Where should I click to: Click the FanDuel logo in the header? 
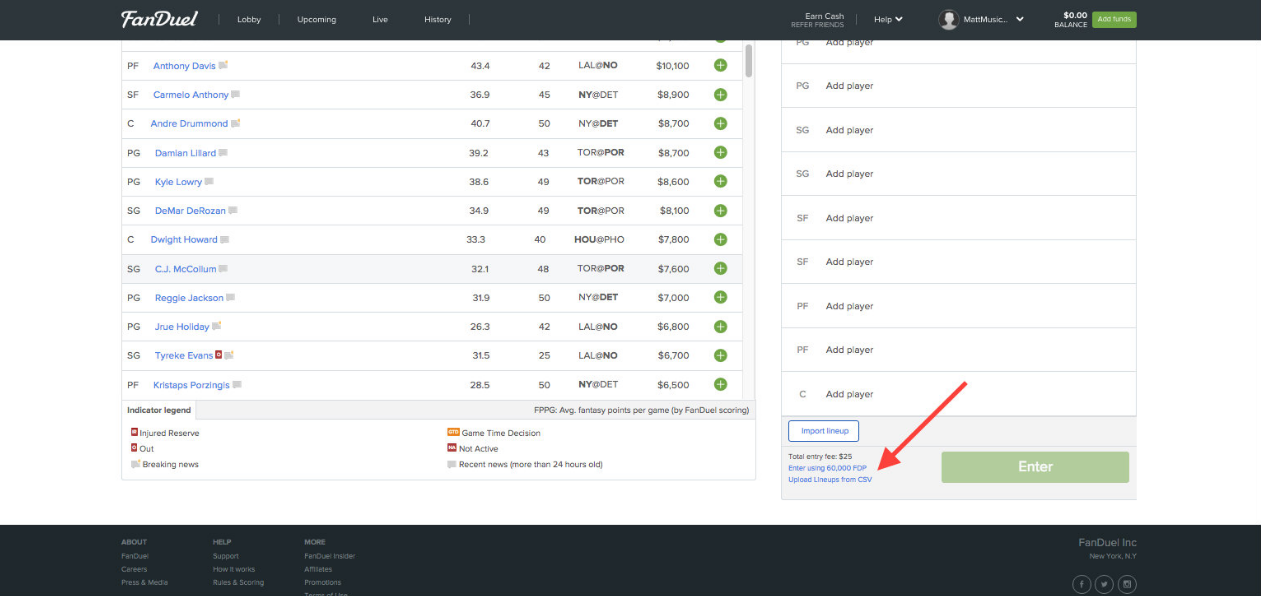158,18
